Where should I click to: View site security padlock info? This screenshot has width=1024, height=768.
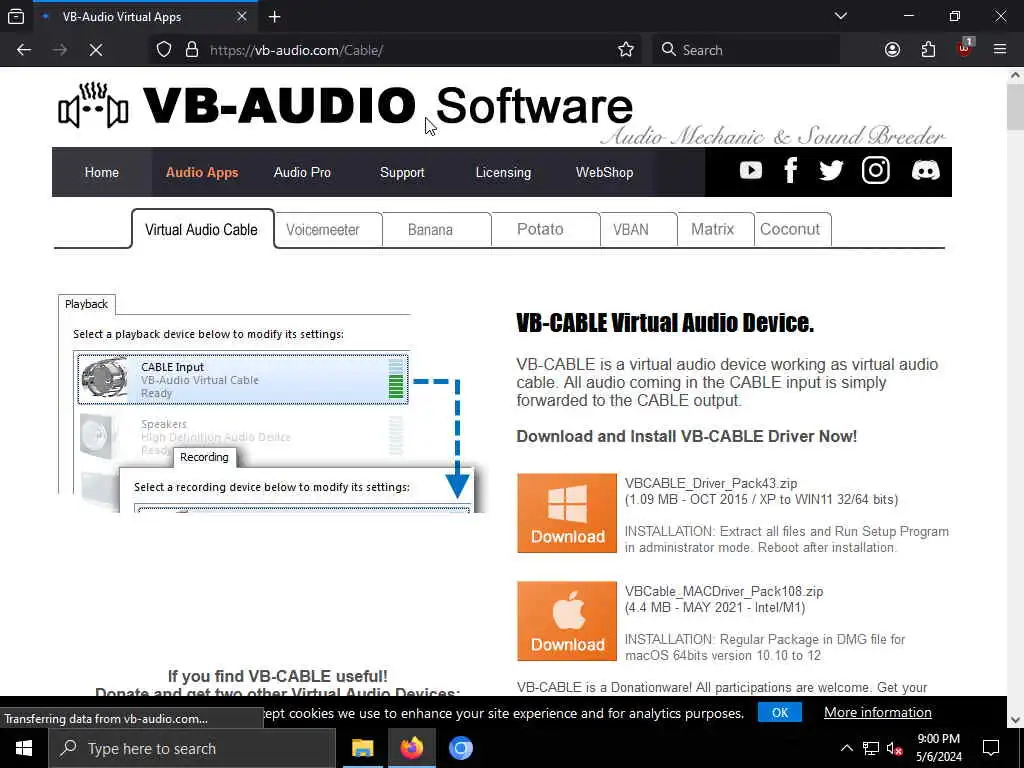[192, 50]
